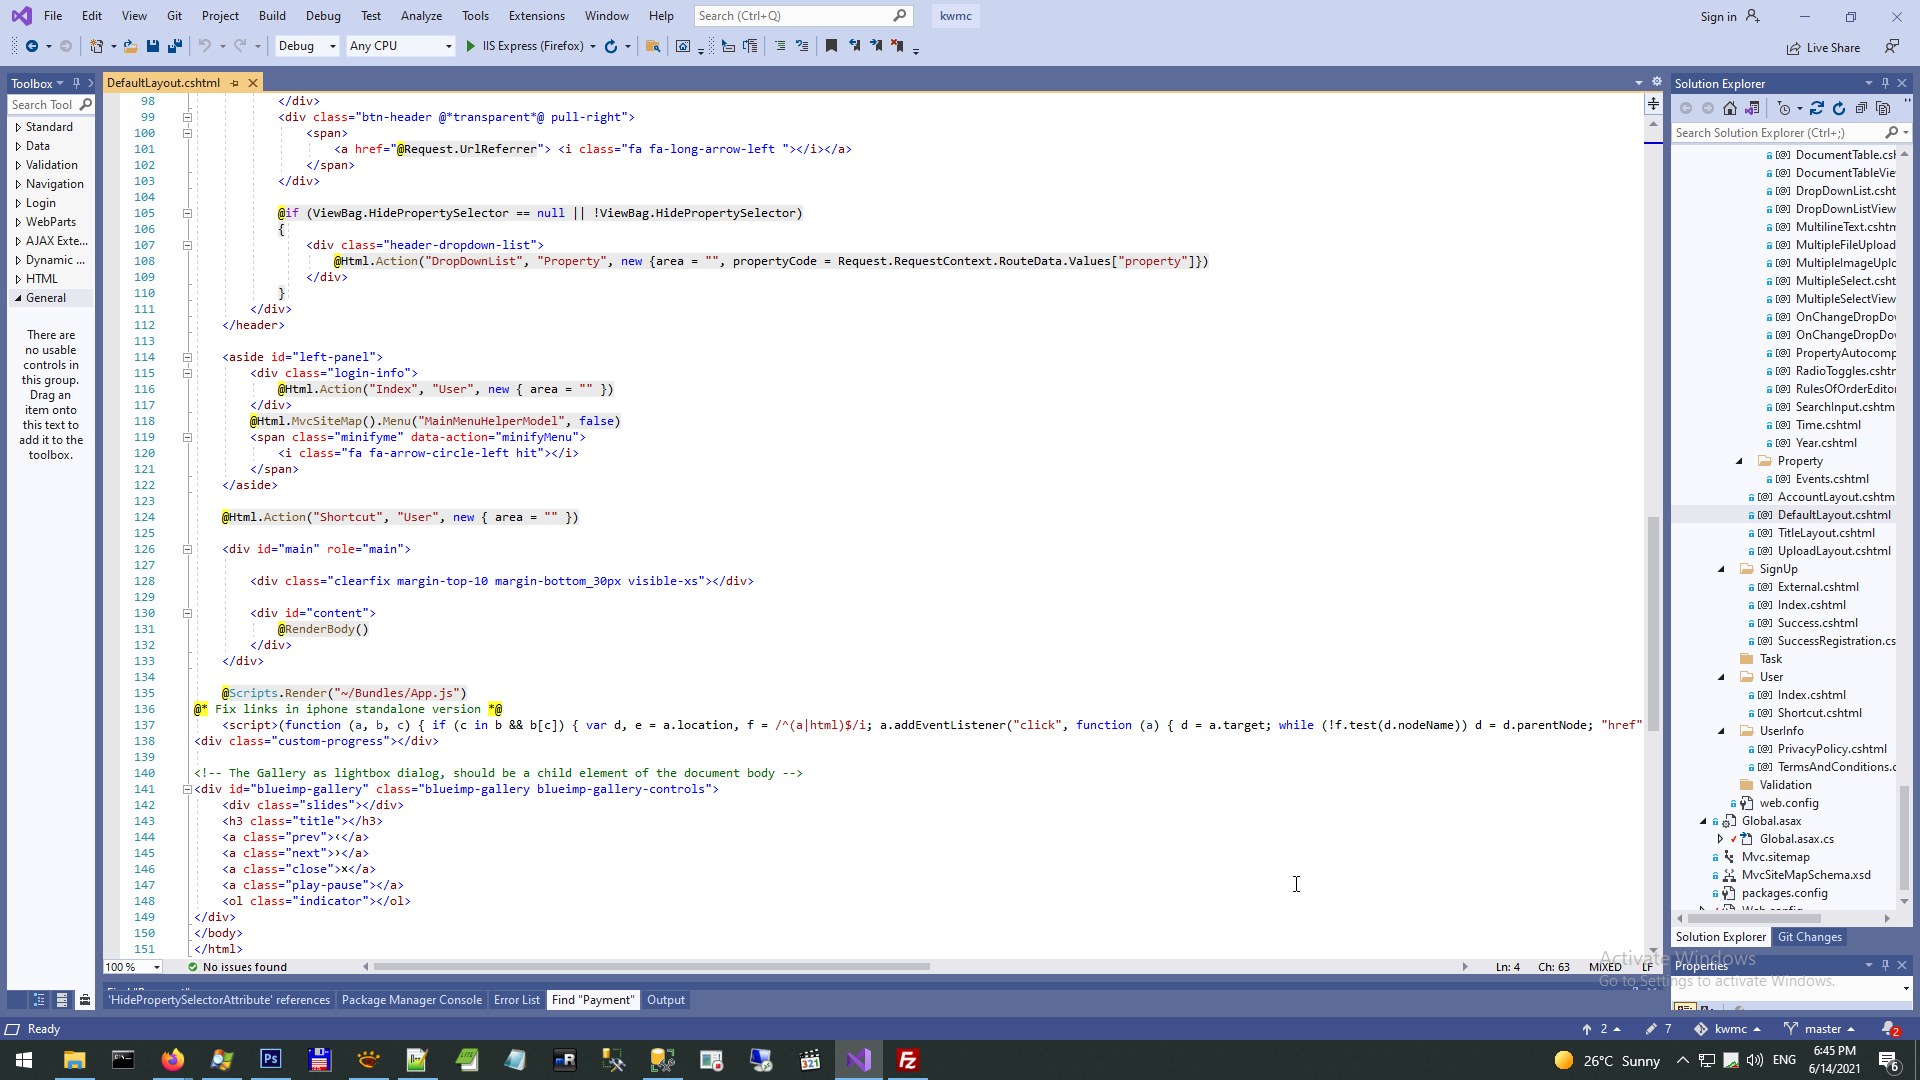Image resolution: width=1920 pixels, height=1080 pixels.
Task: Click the Save All toolbar icon
Action: pyautogui.click(x=175, y=46)
